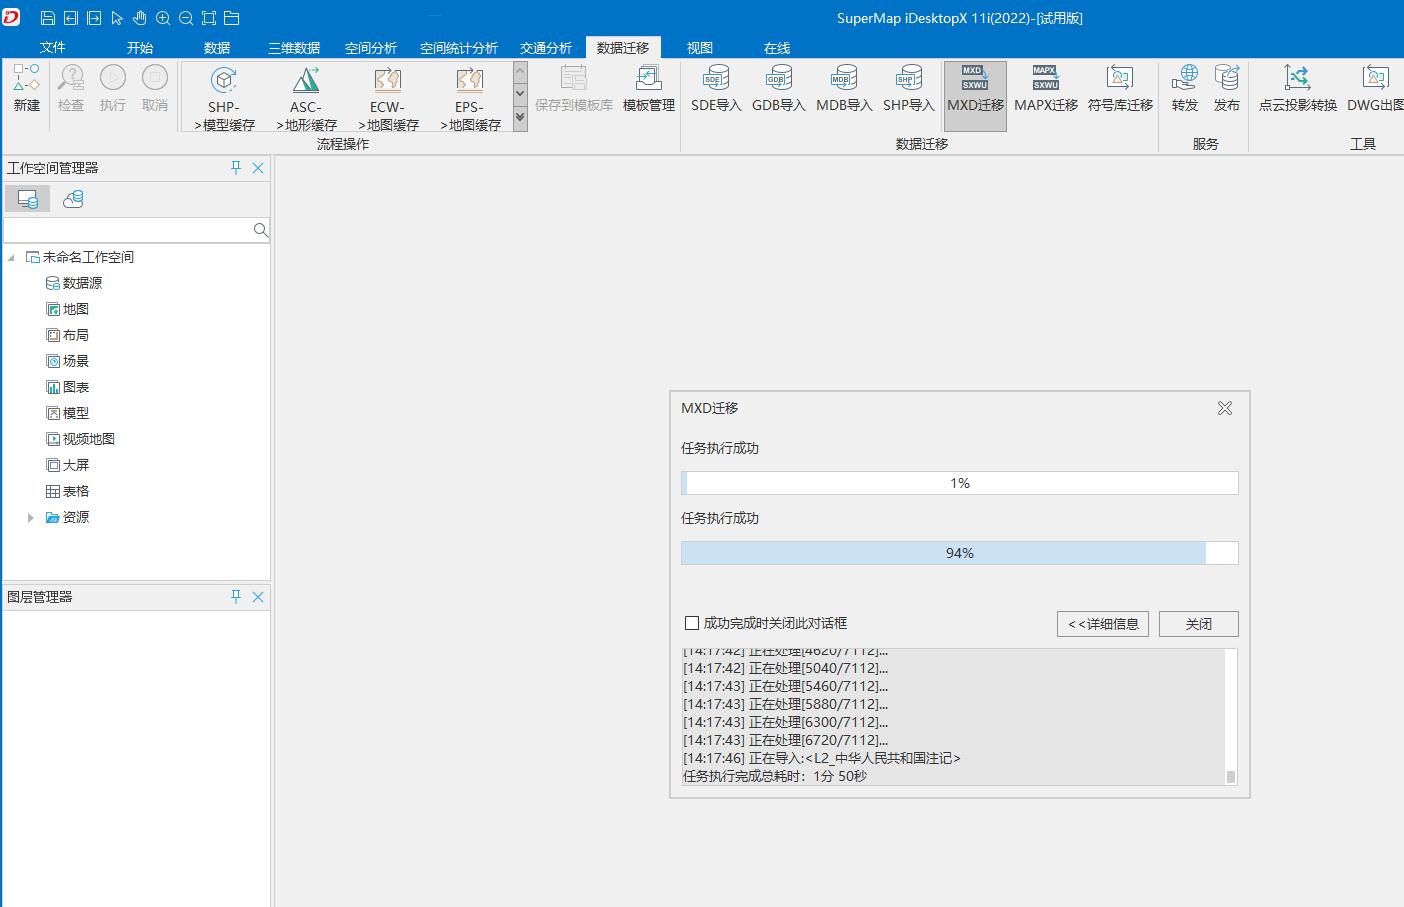The width and height of the screenshot is (1404, 907).
Task: Close the 工作空间管理器 panel
Action: click(x=258, y=168)
